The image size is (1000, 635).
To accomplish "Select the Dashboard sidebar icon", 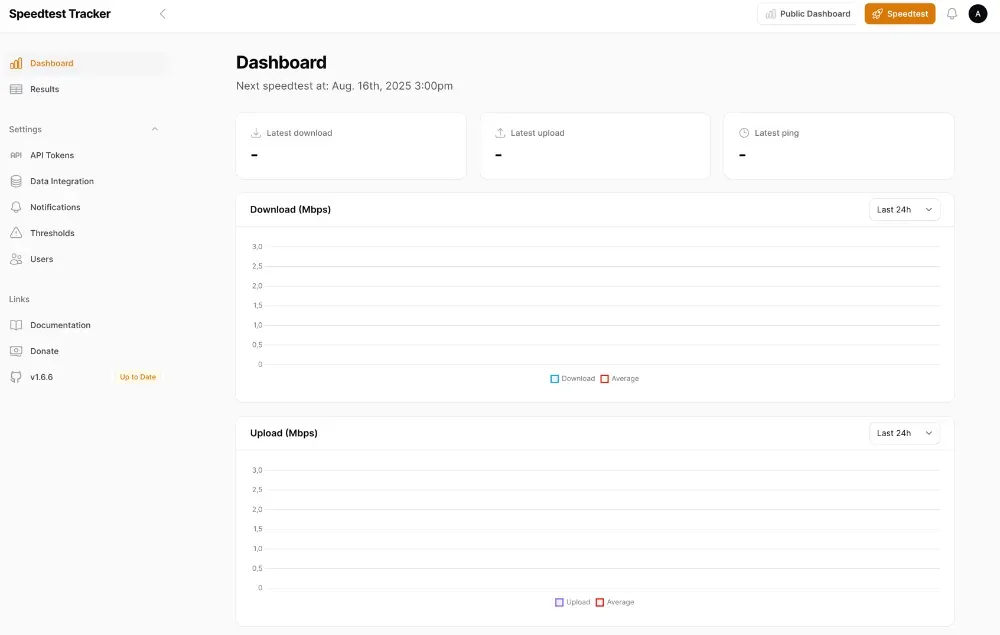I will click(x=15, y=63).
